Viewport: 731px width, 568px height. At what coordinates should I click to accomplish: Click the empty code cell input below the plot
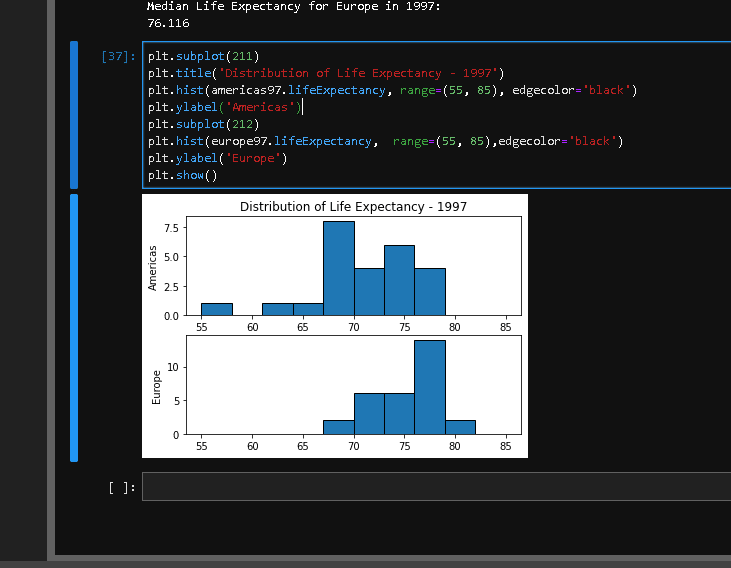point(436,486)
